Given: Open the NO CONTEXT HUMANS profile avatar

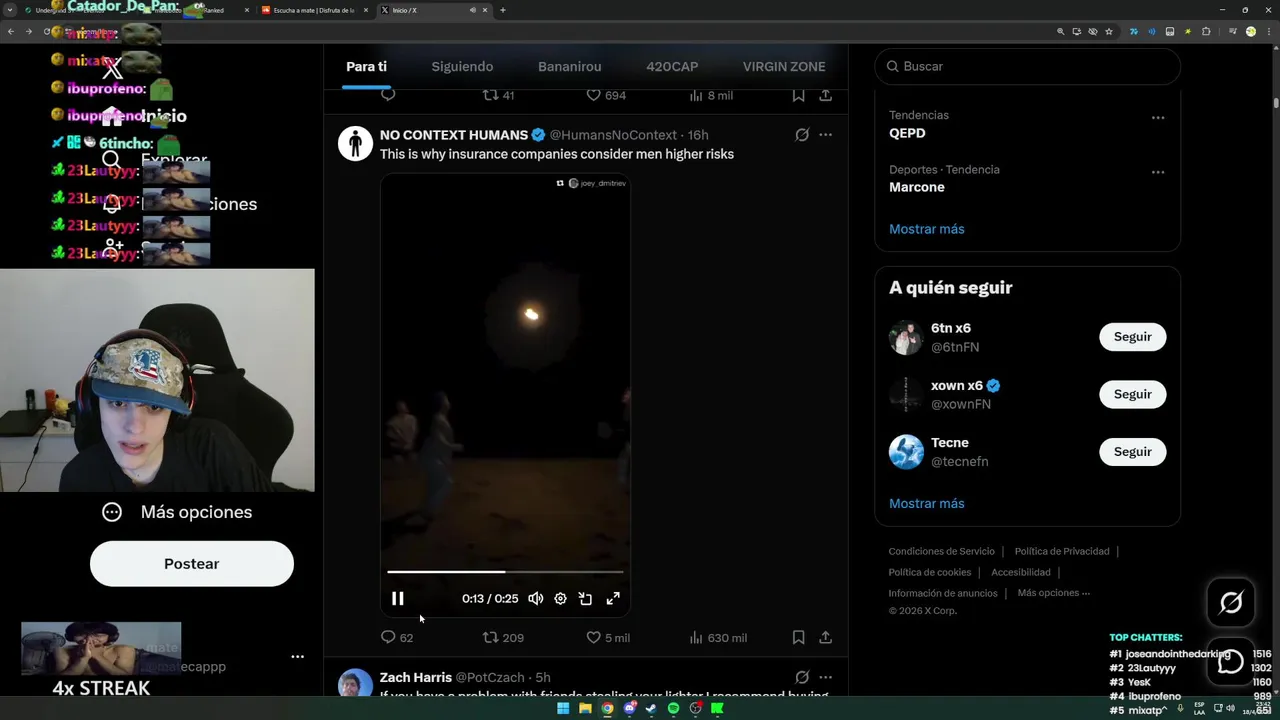Looking at the screenshot, I should tap(355, 144).
